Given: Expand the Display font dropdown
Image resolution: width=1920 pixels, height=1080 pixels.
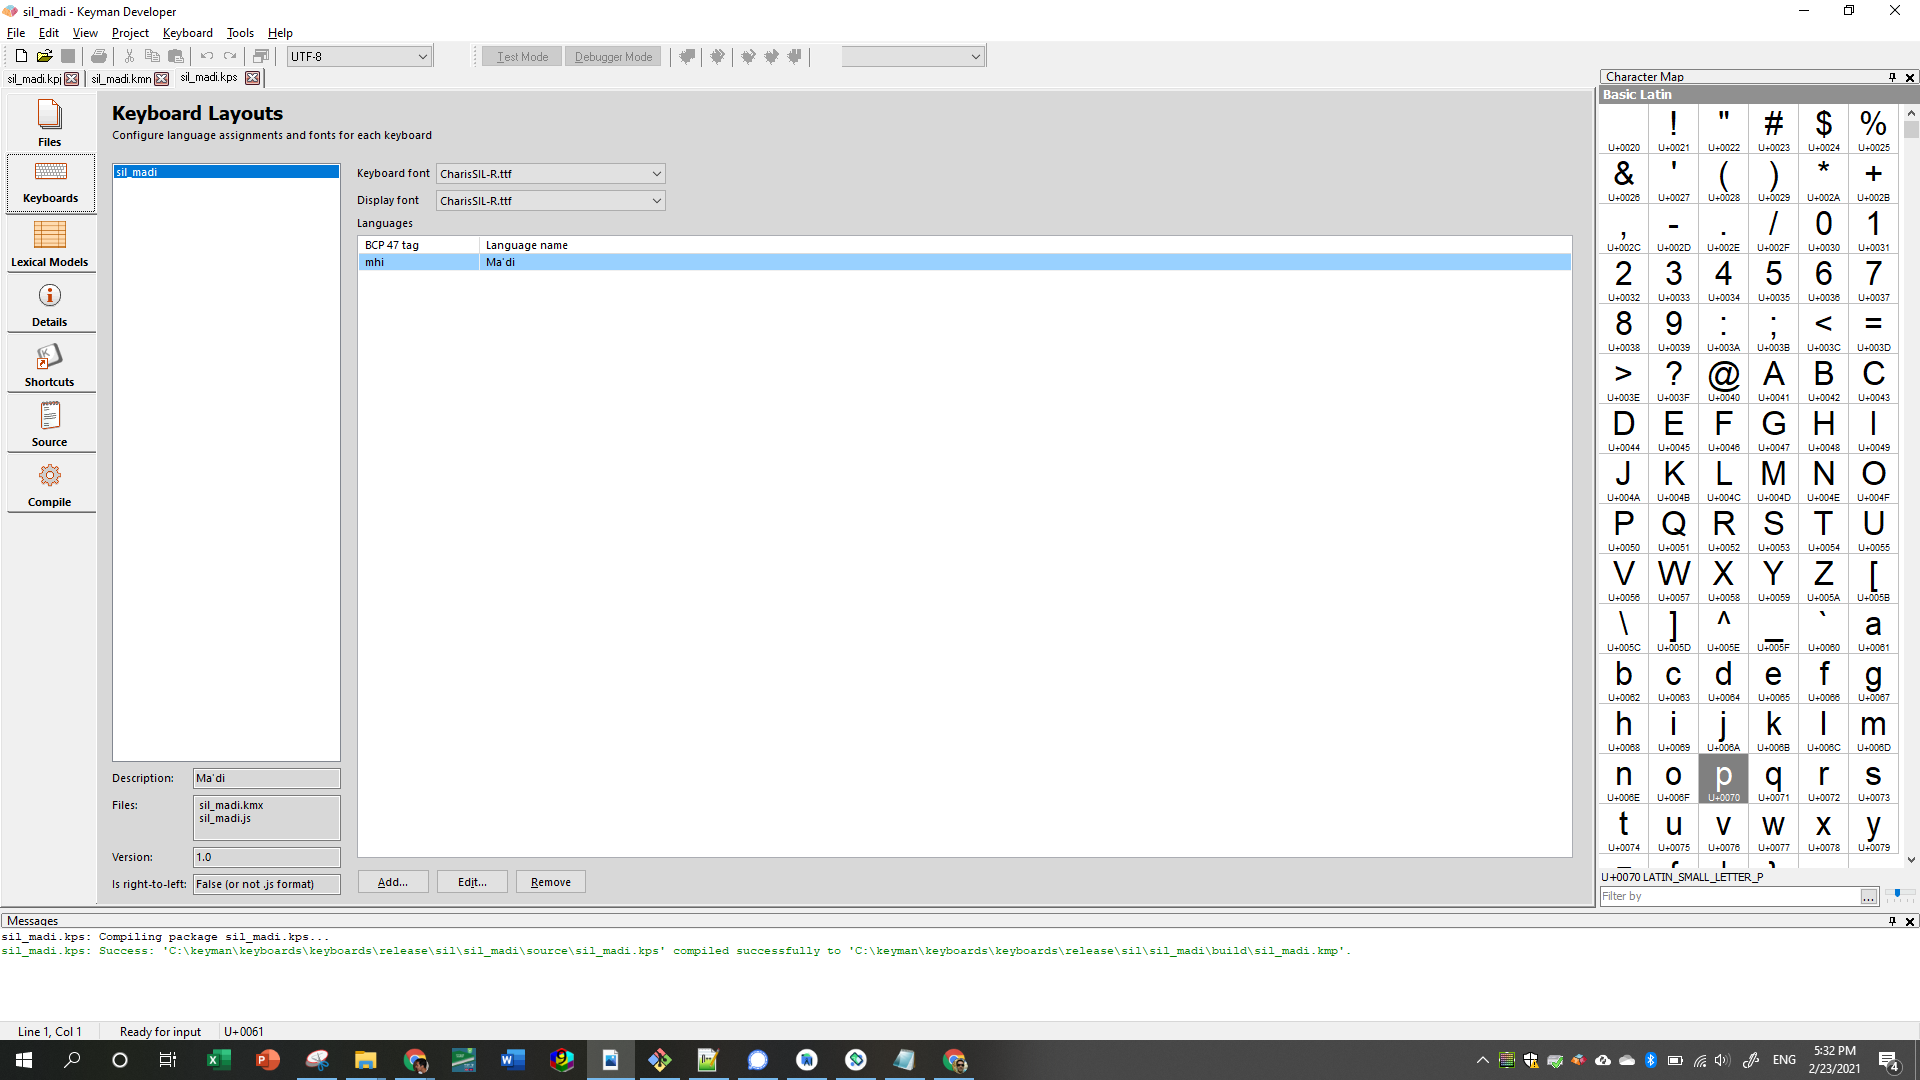Looking at the screenshot, I should click(656, 201).
